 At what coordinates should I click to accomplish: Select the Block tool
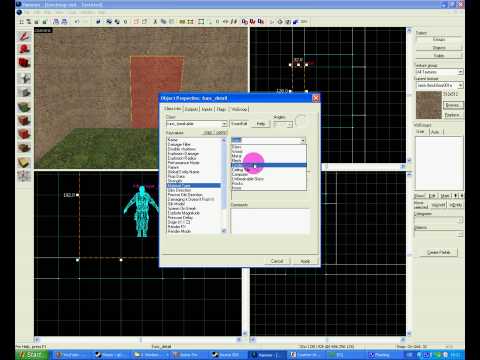click(x=24, y=93)
